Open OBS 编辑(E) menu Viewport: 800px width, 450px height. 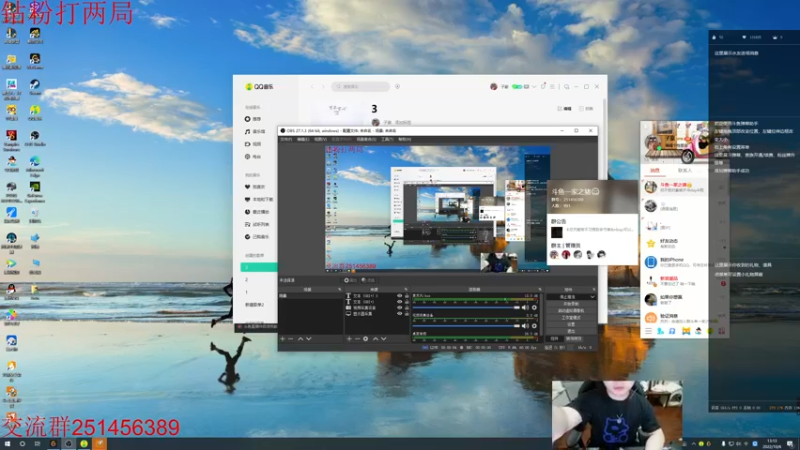[x=304, y=139]
